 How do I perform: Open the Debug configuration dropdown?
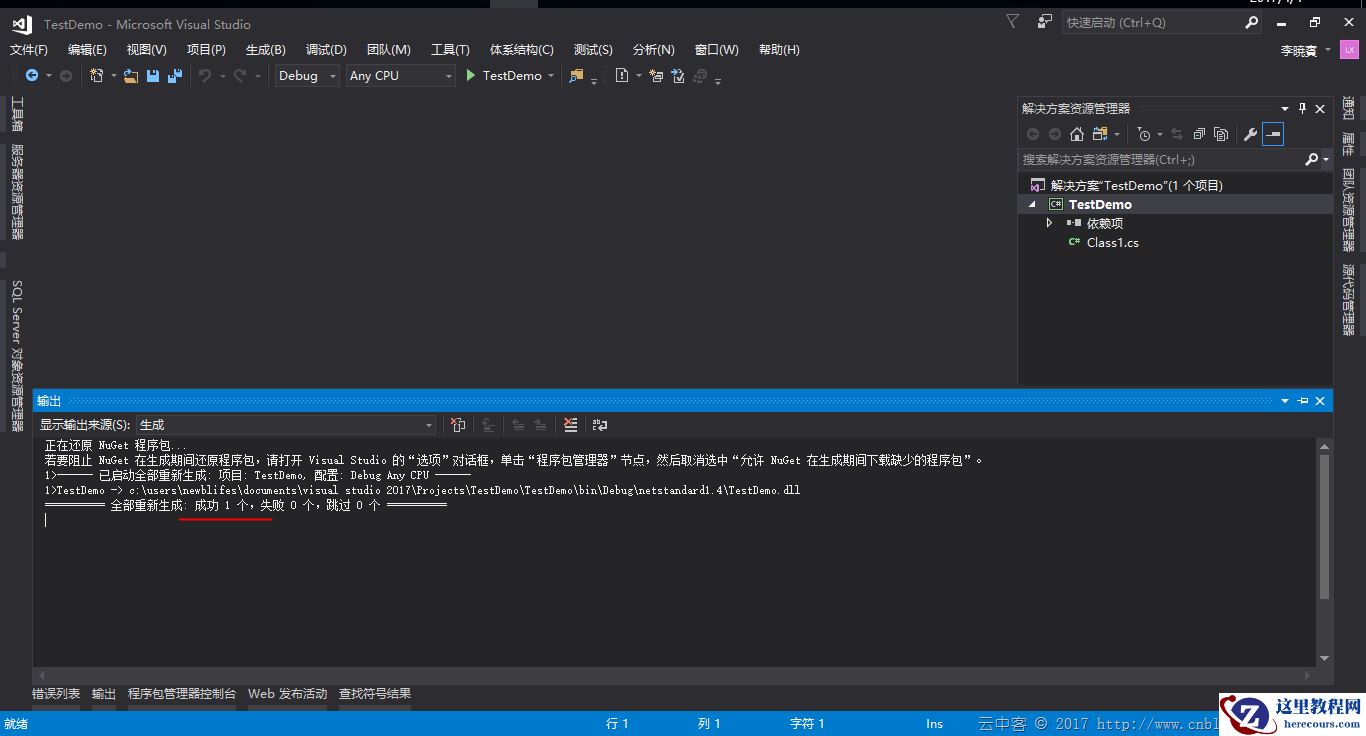tap(307, 76)
